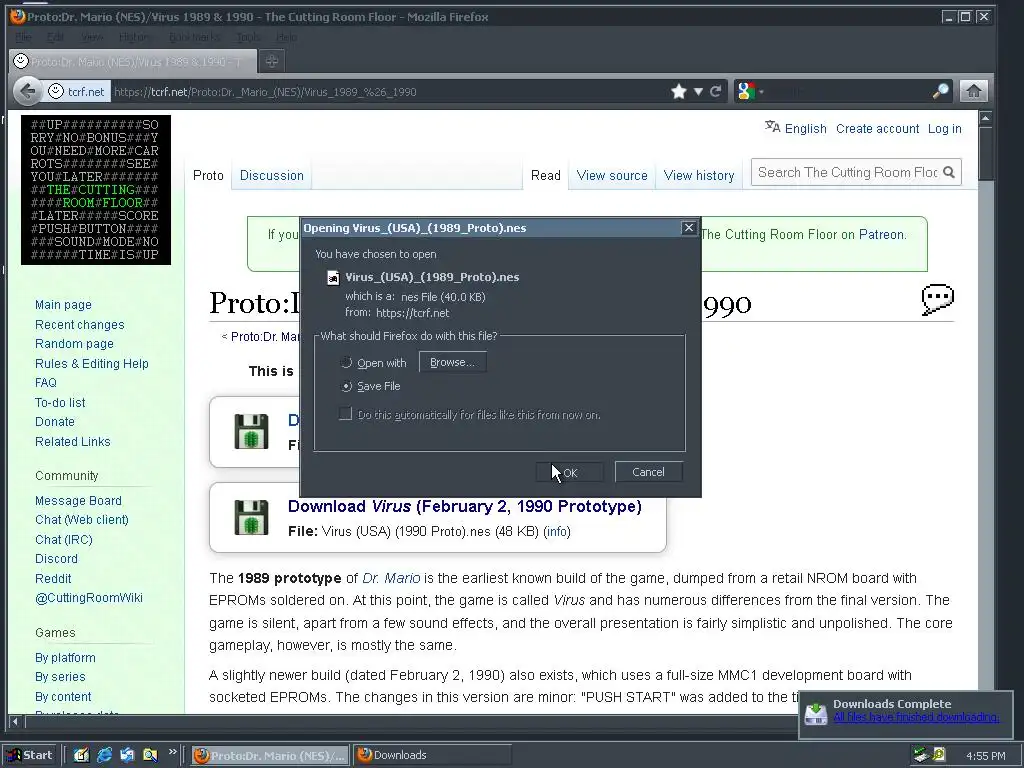Select the Proto page tab
Image resolution: width=1024 pixels, height=768 pixels.
pyautogui.click(x=208, y=176)
